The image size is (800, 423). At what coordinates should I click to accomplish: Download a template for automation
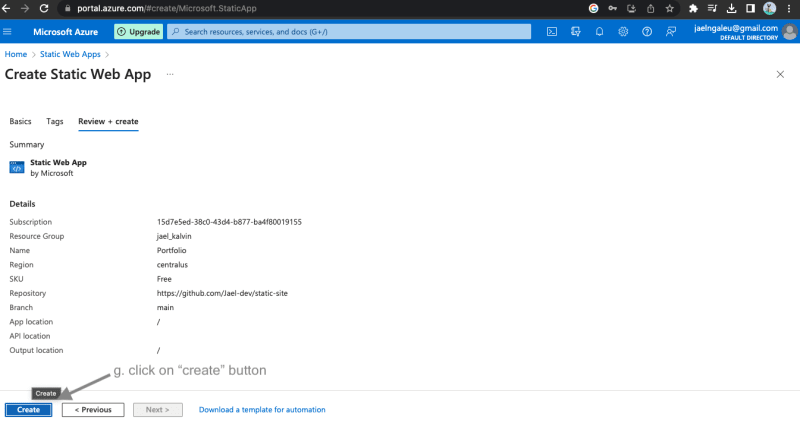[262, 410]
